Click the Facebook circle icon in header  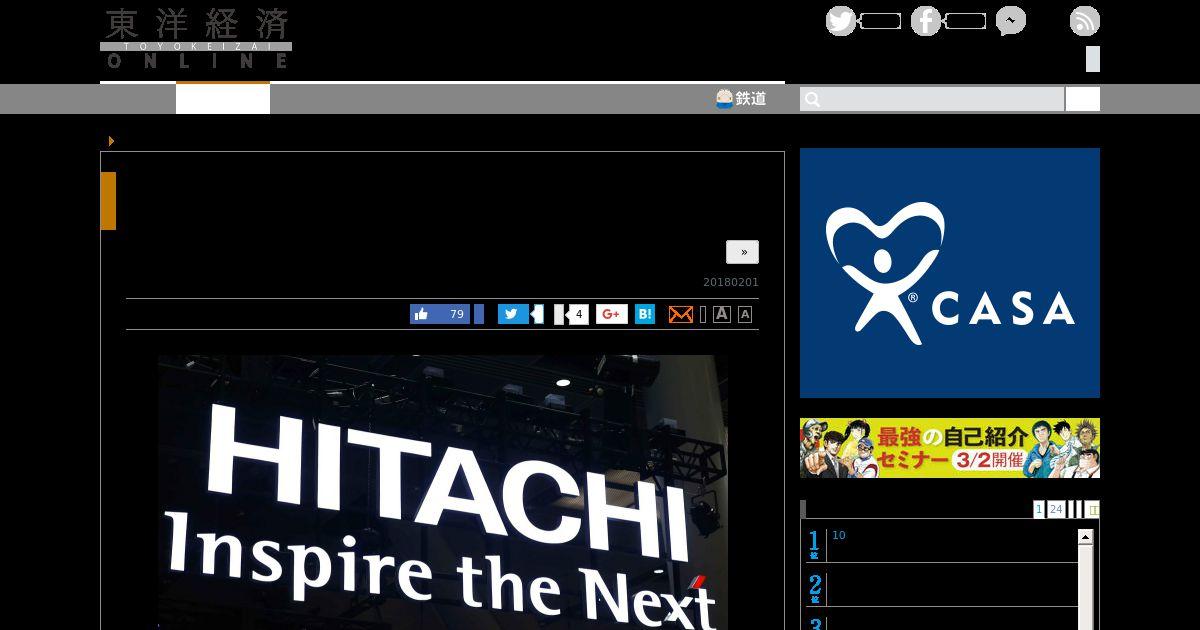pyautogui.click(x=926, y=21)
